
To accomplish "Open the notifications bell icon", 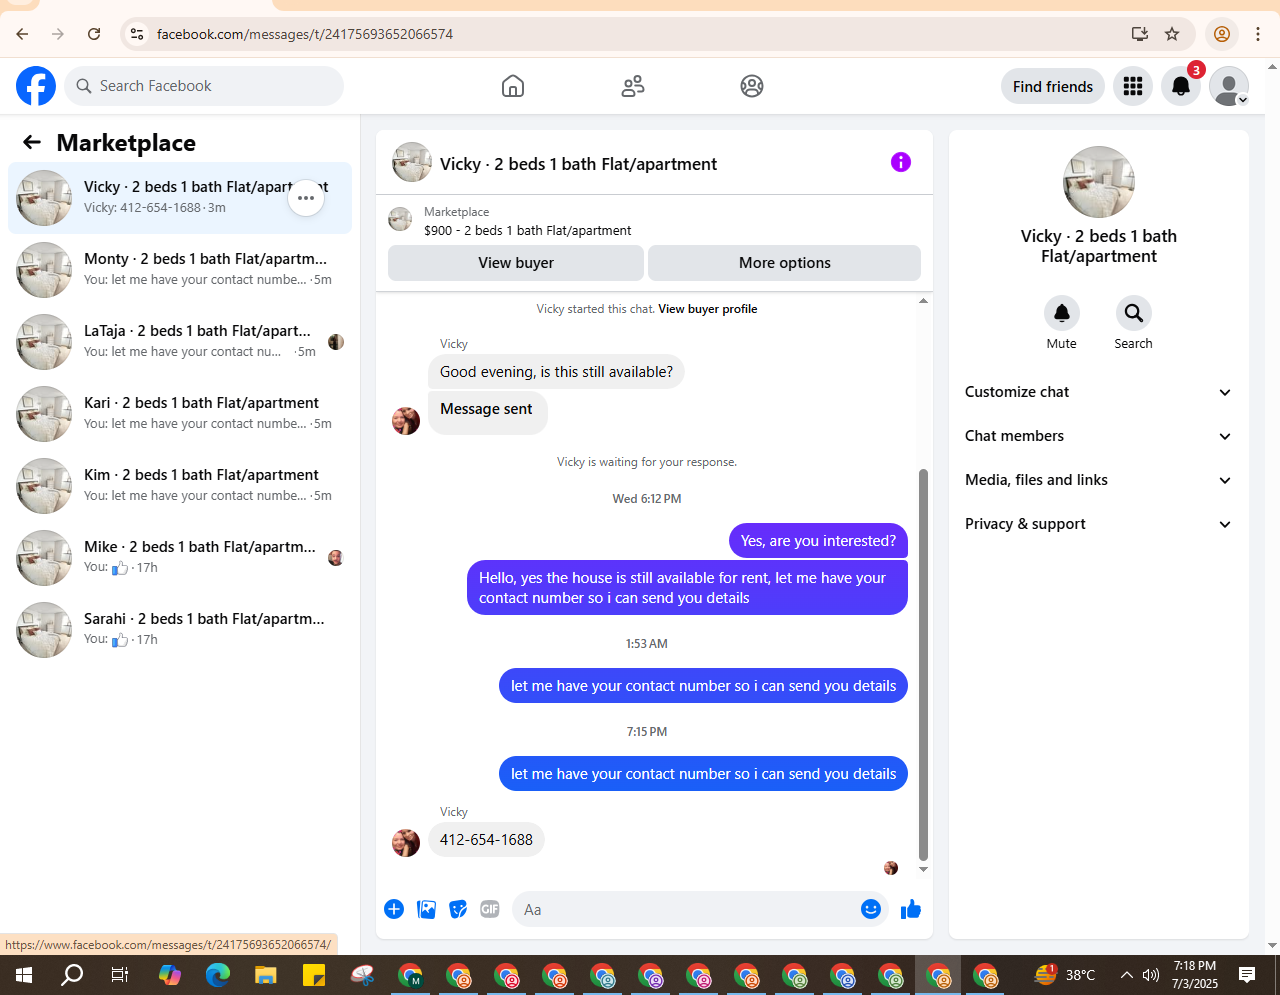I will 1181,86.
